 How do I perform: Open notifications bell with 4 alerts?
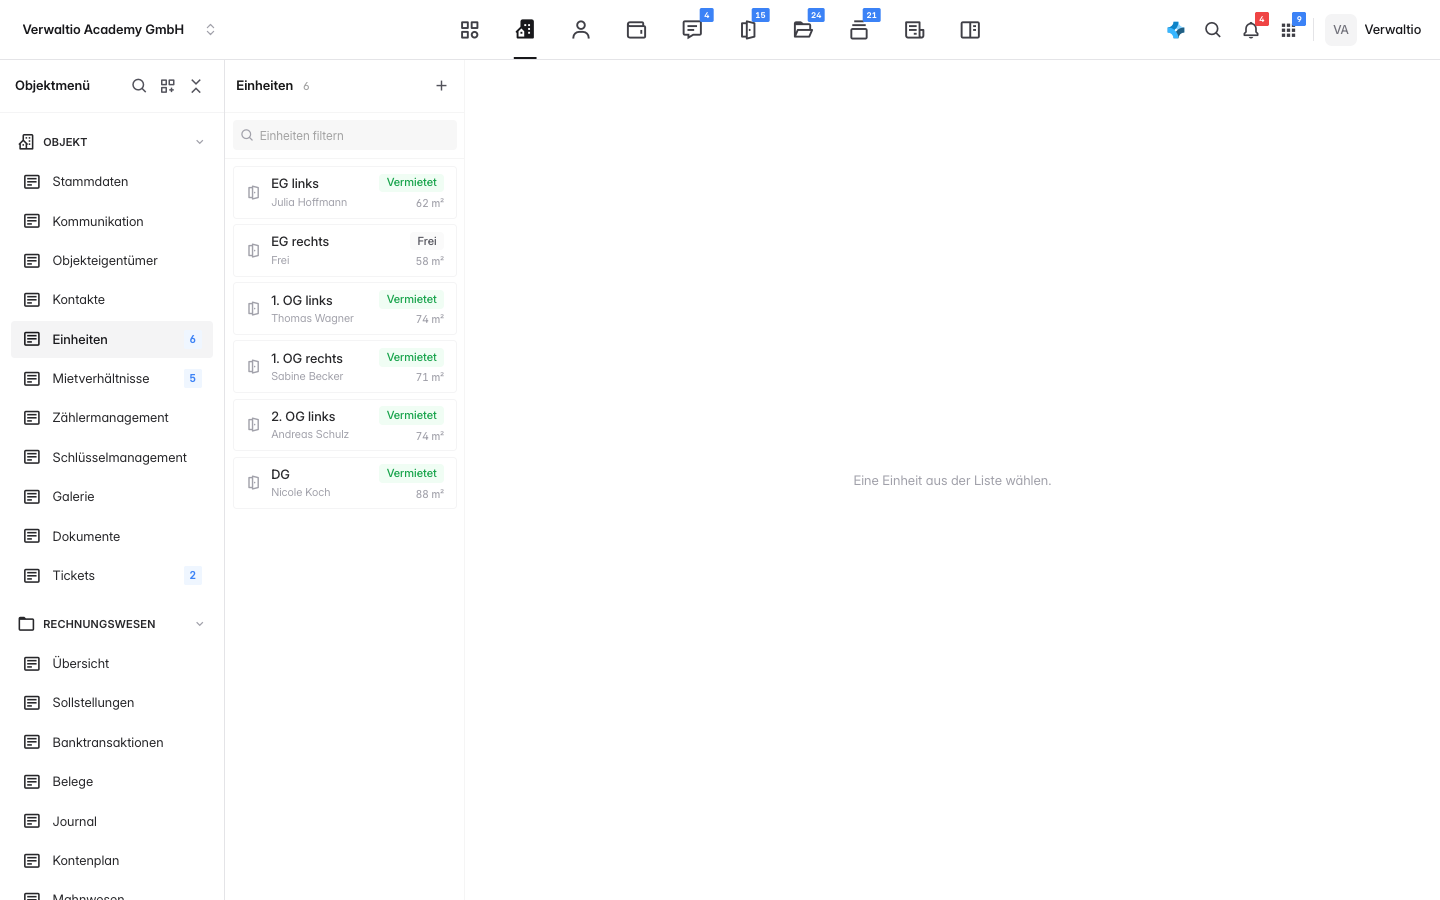pos(1251,30)
